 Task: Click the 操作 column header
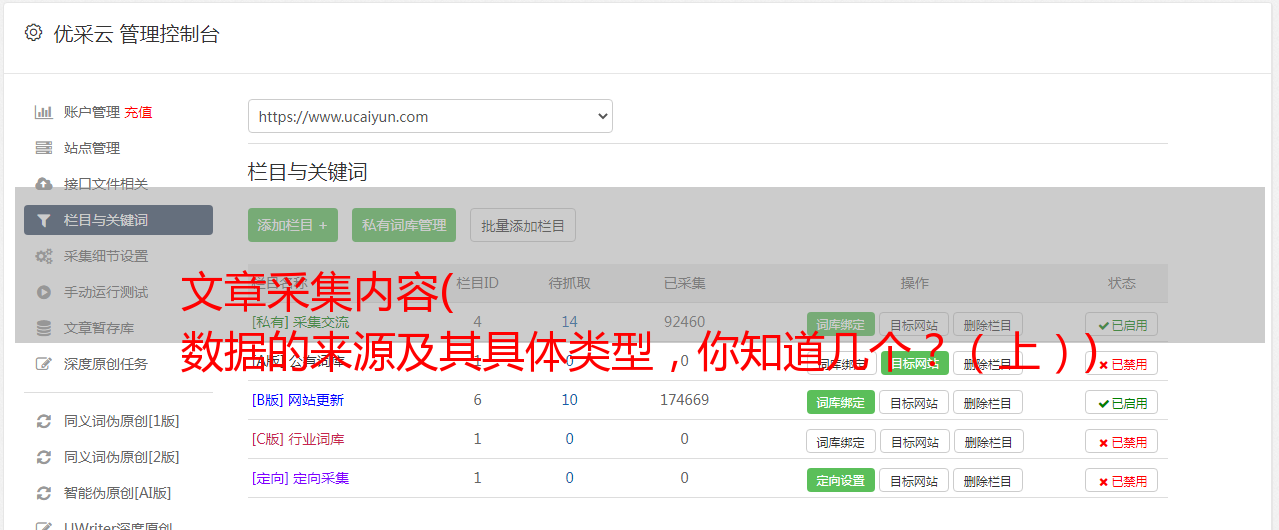click(x=914, y=283)
